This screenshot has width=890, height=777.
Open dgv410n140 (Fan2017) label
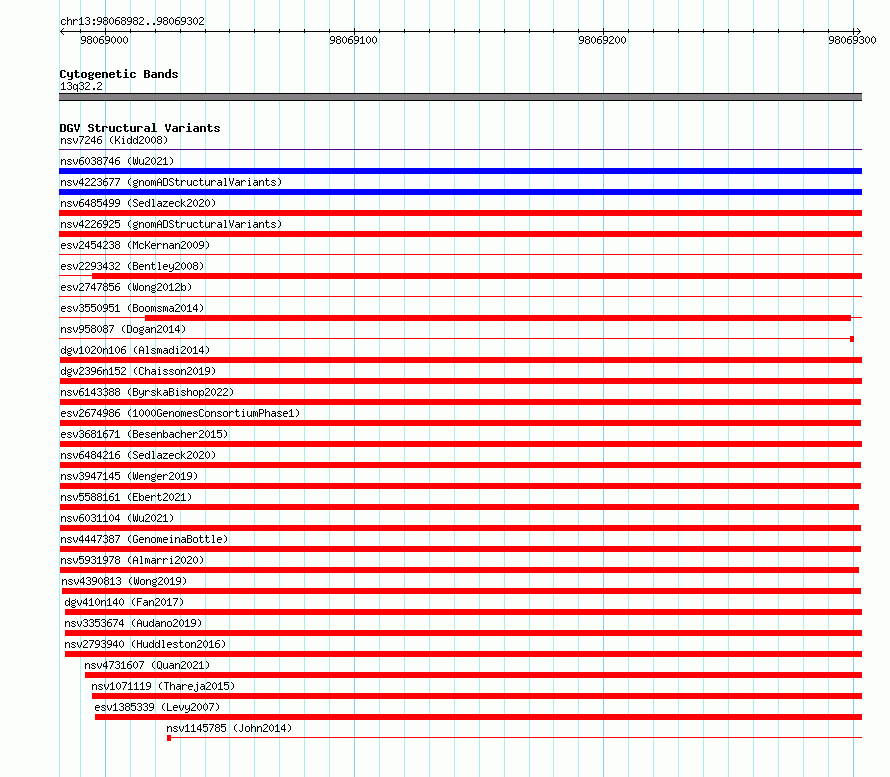tap(124, 602)
